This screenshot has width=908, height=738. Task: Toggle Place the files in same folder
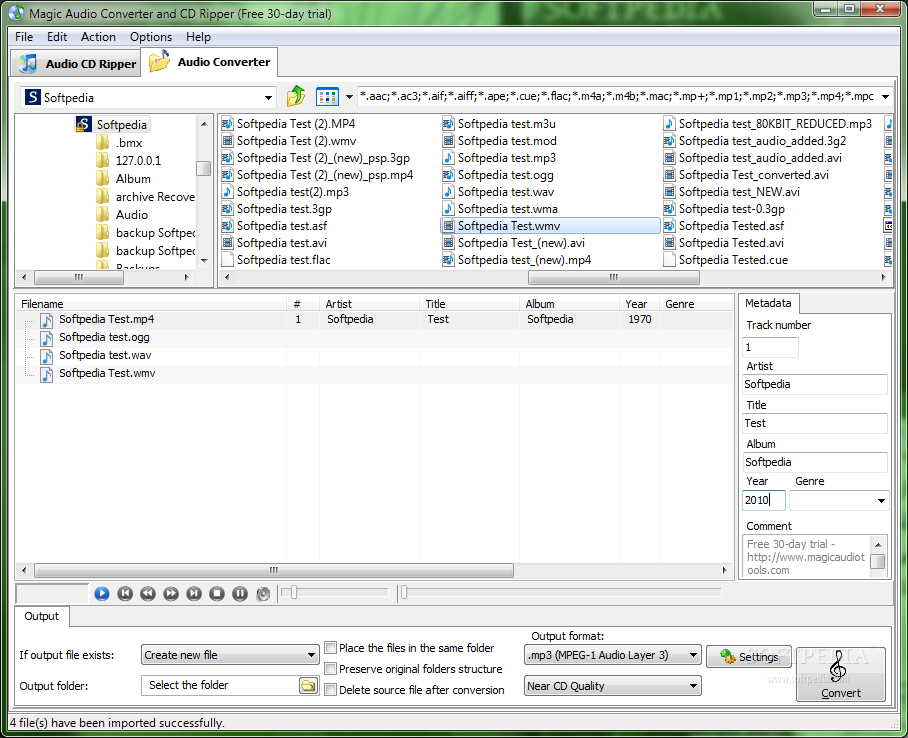[x=331, y=648]
